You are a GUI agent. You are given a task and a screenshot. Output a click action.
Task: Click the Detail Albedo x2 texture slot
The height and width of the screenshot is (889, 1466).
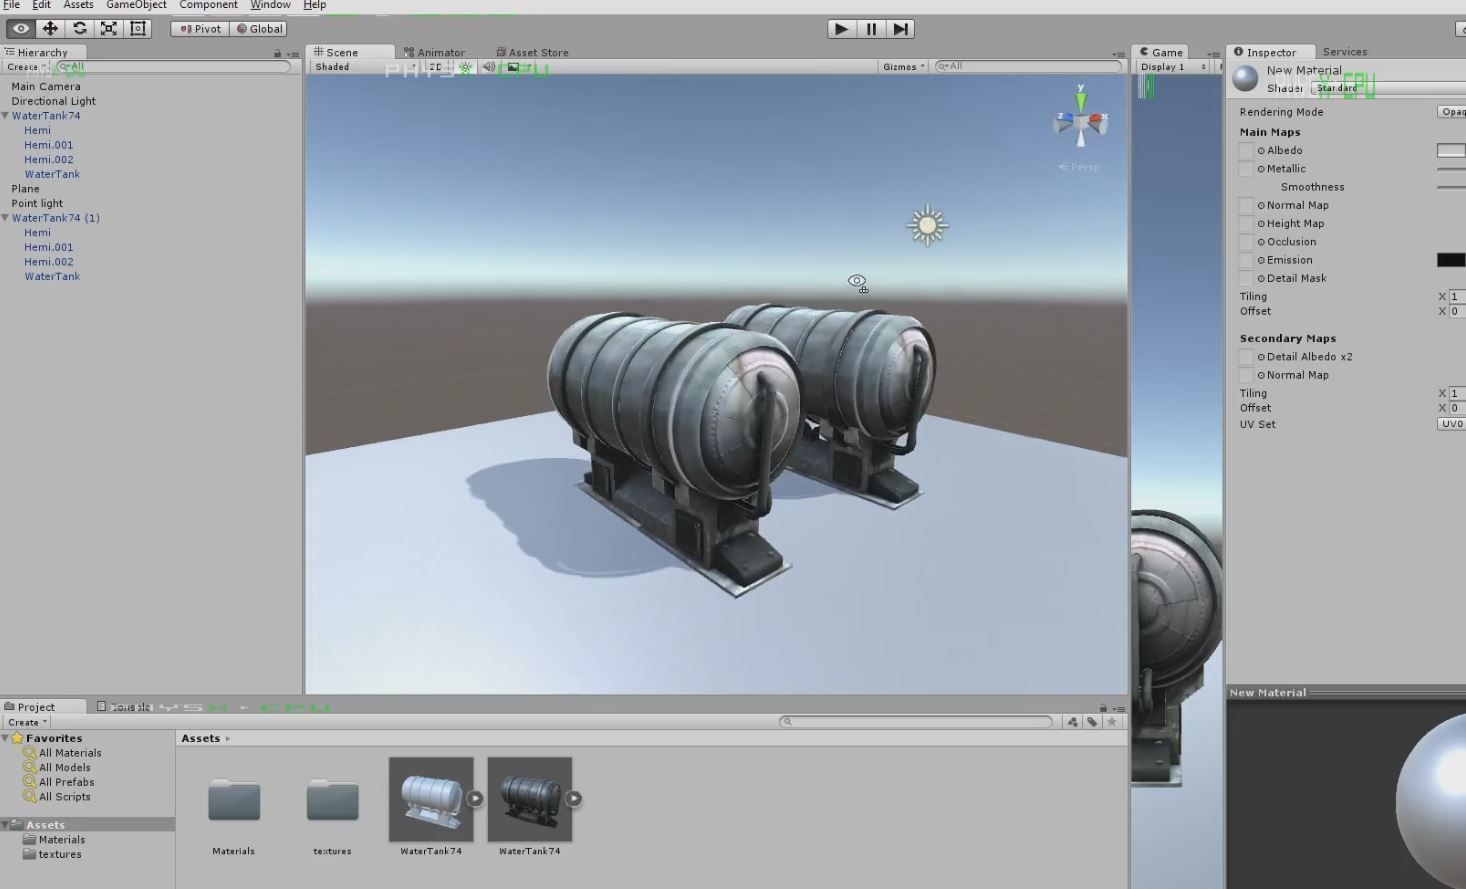(x=1246, y=357)
